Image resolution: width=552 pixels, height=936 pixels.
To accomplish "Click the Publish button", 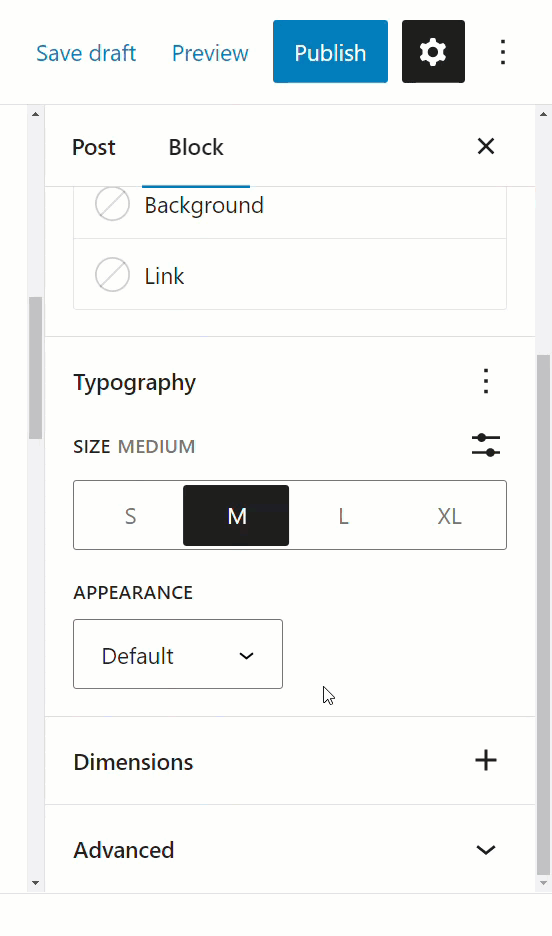I will [331, 52].
